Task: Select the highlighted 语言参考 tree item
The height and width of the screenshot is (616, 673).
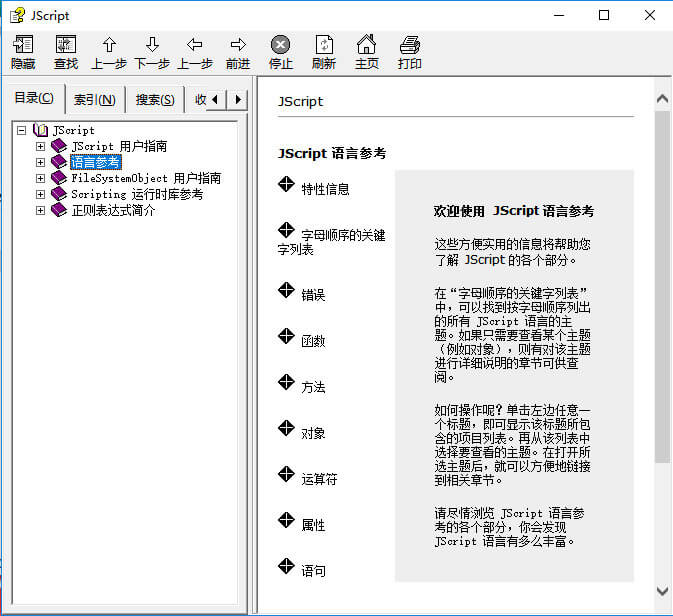Action: [x=95, y=162]
